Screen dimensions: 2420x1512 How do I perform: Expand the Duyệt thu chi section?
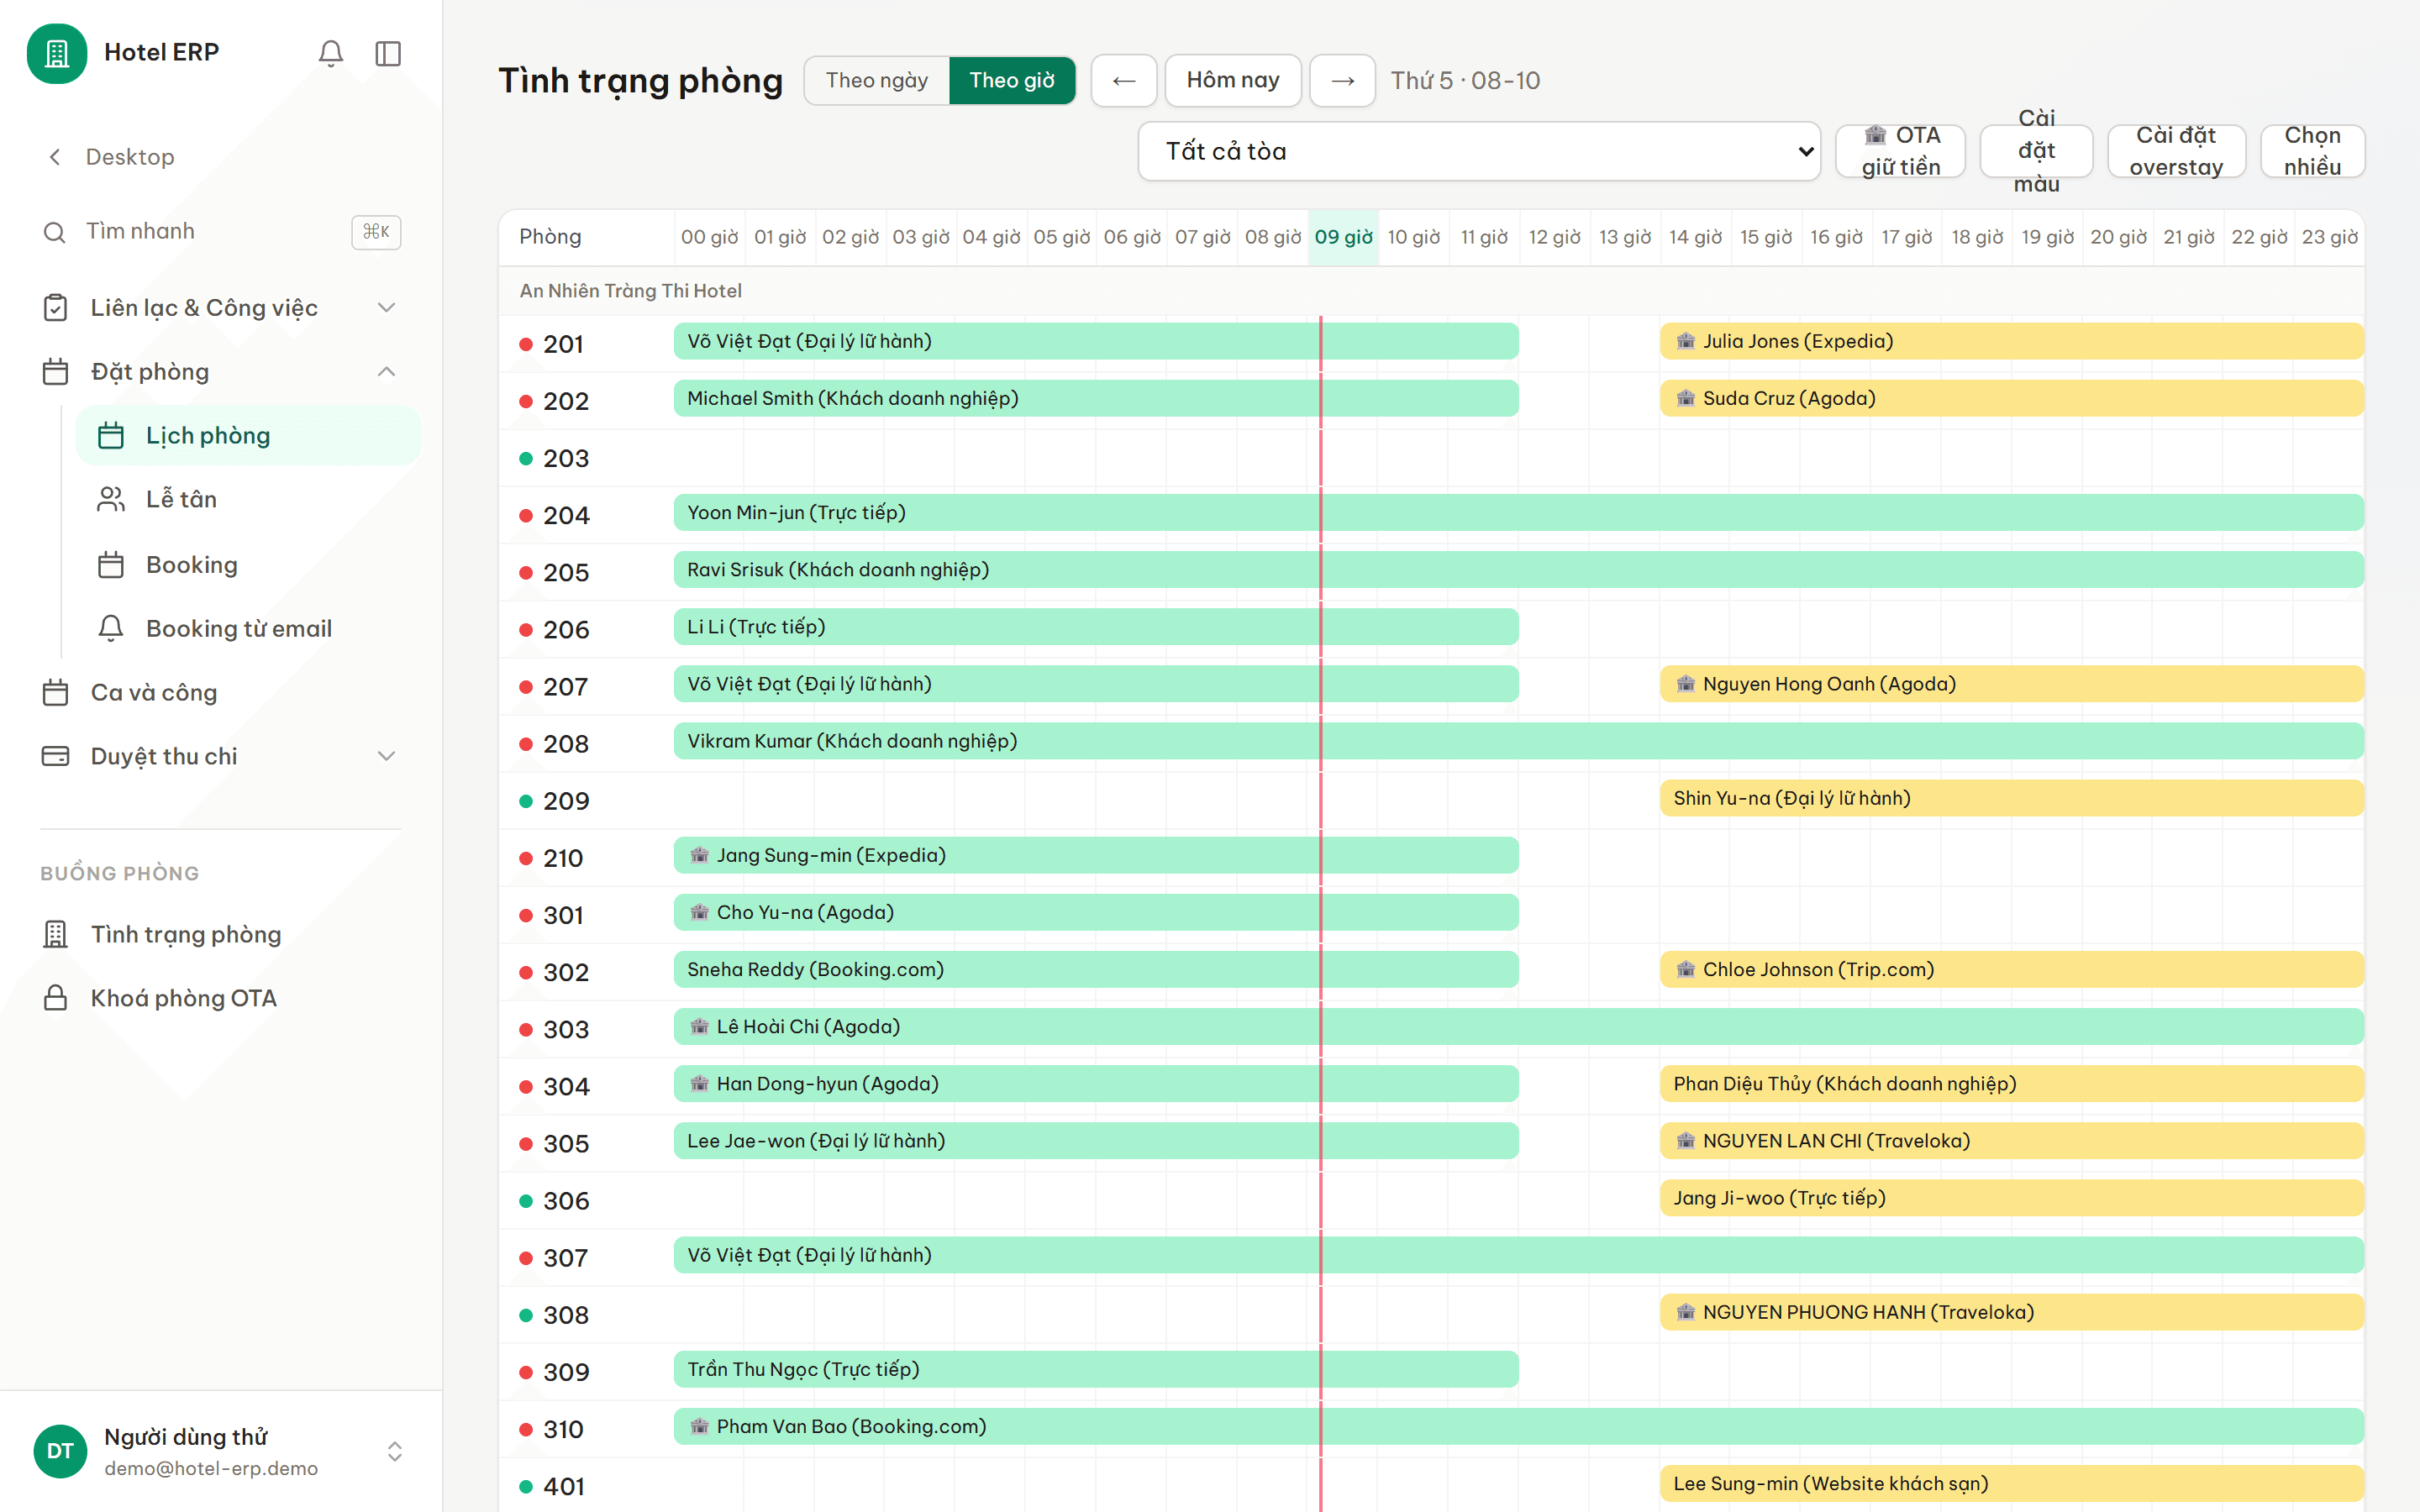click(x=386, y=756)
